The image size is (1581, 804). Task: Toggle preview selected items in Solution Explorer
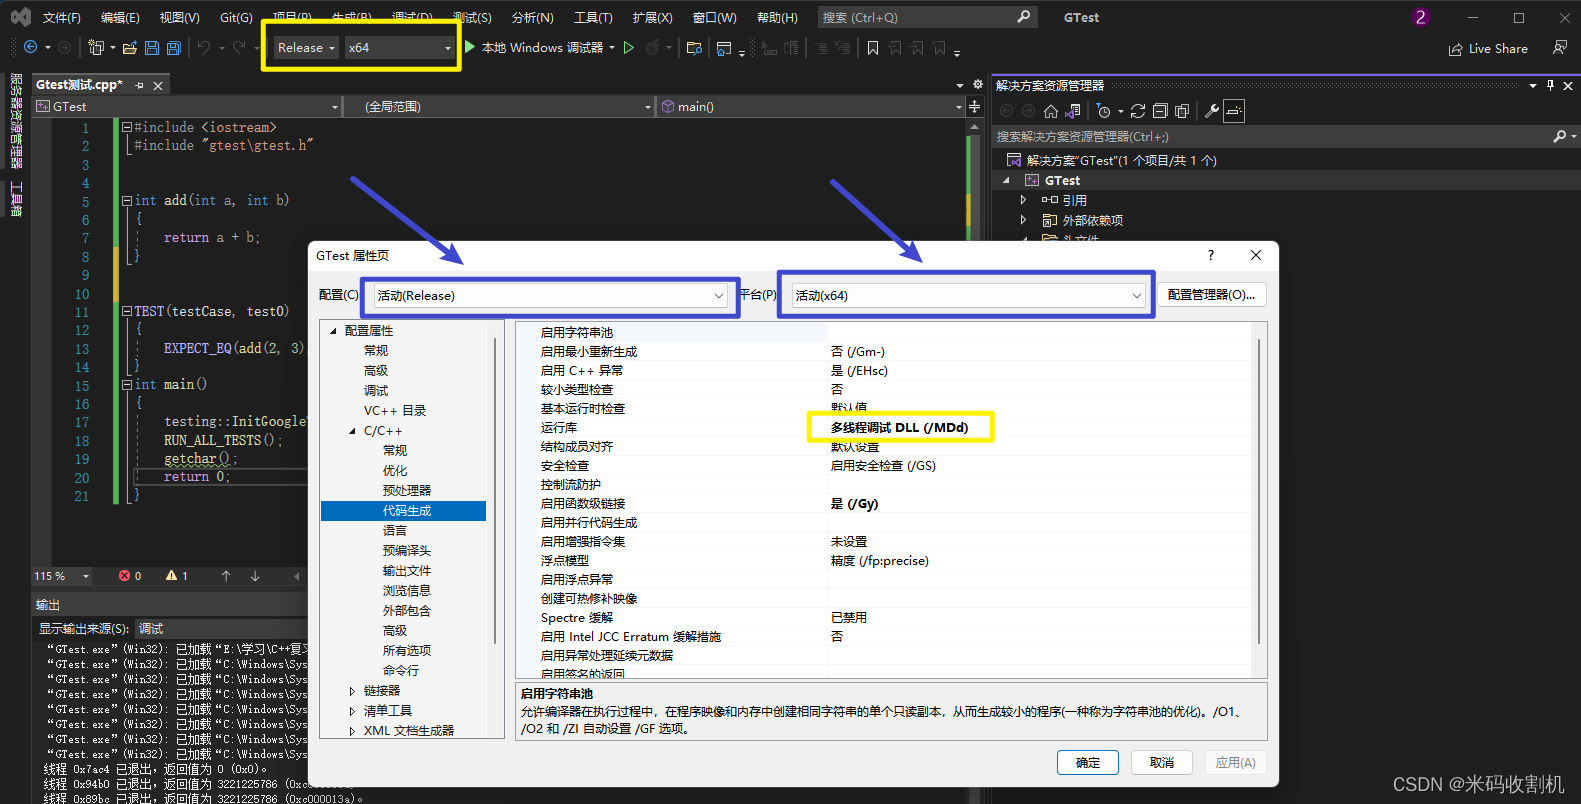pos(1234,111)
